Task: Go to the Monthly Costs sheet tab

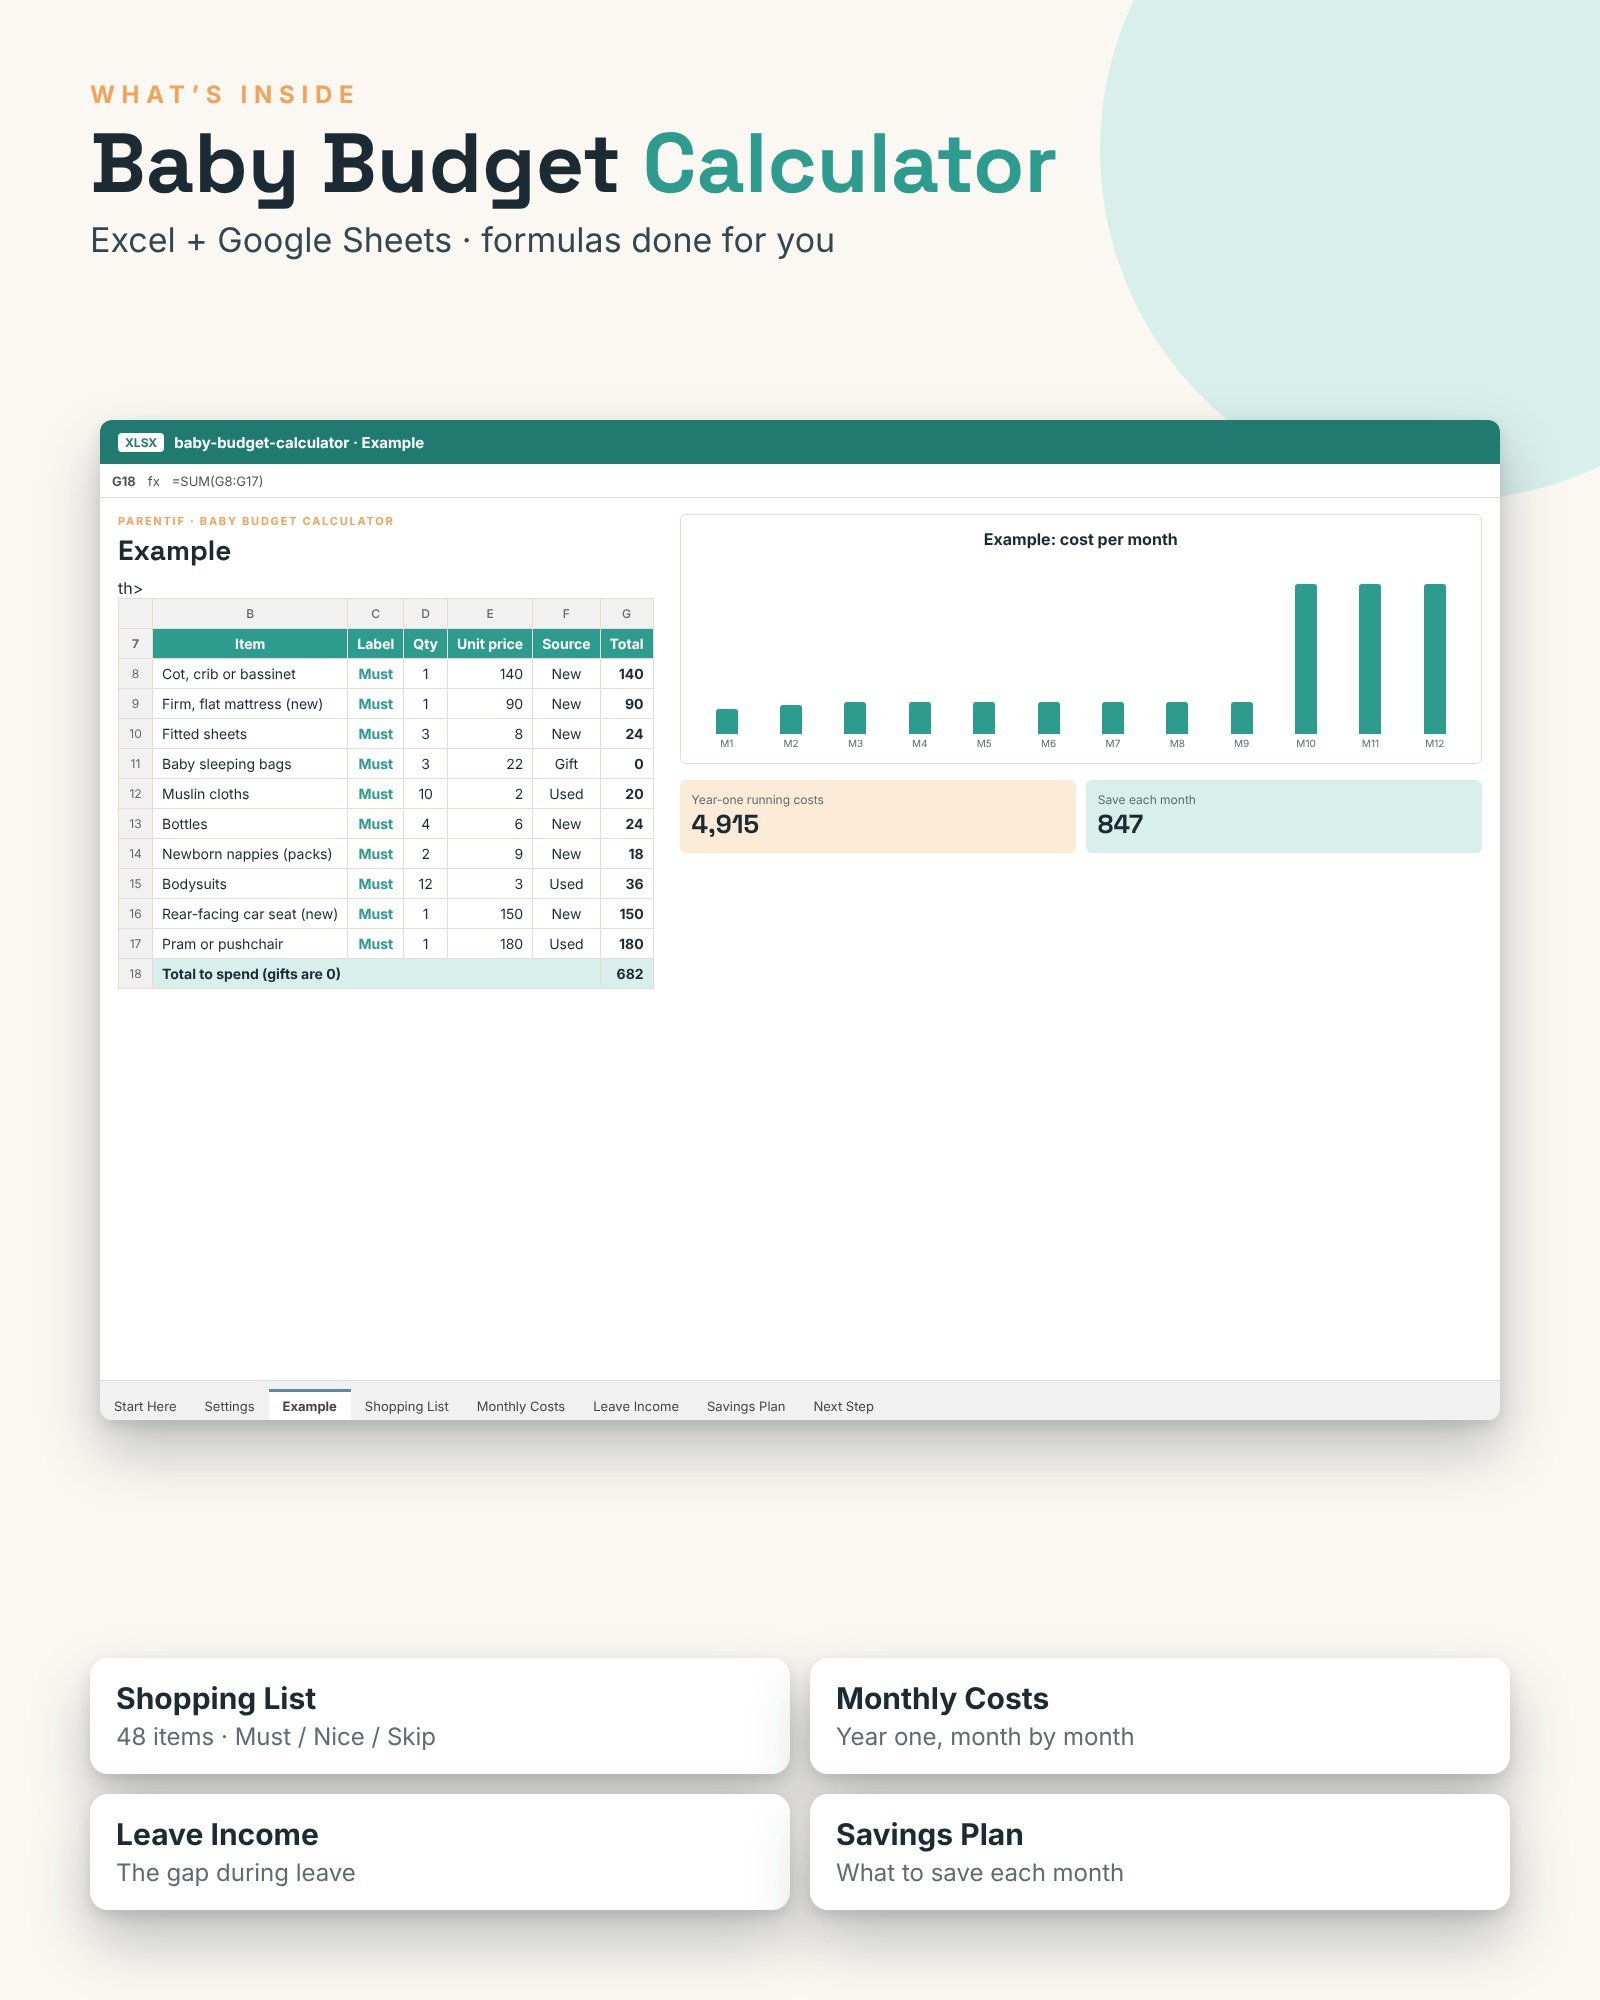Action: 520,1406
